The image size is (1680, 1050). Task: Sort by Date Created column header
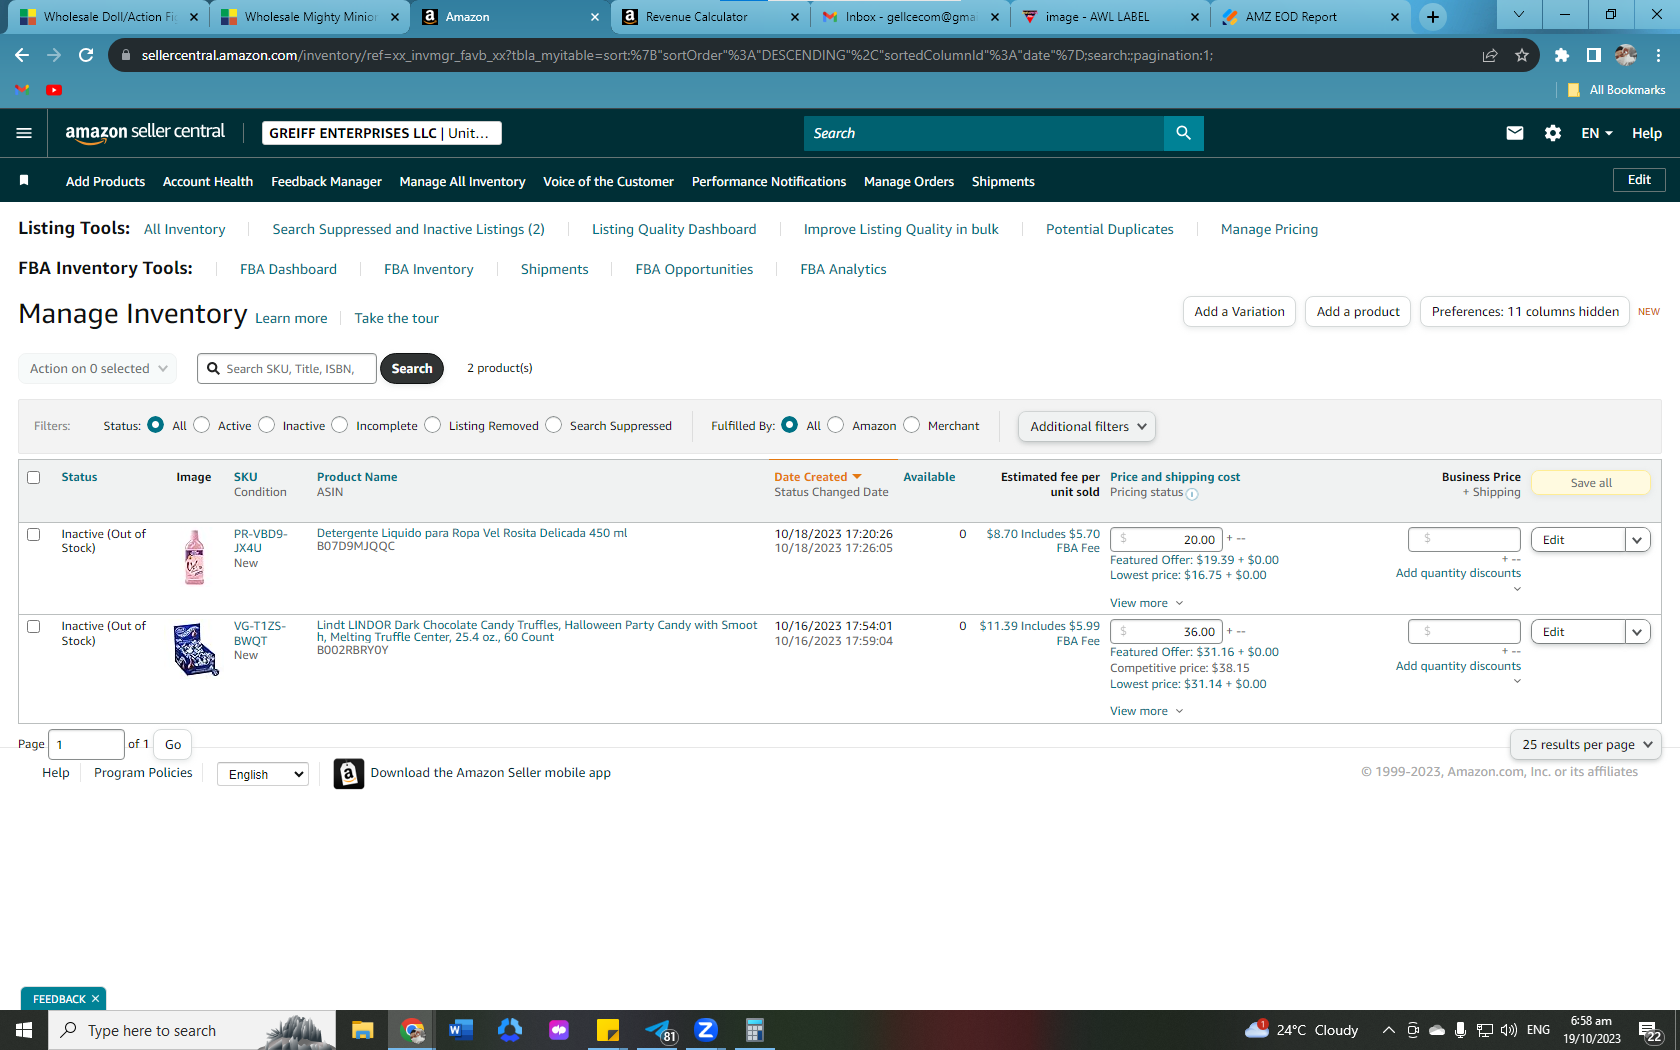817,477
